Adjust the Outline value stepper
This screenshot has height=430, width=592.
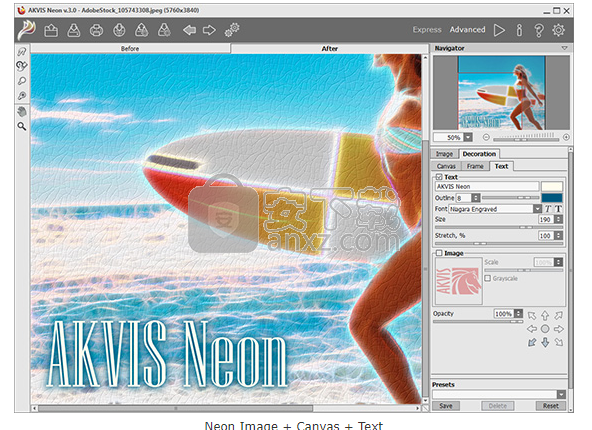[x=476, y=198]
